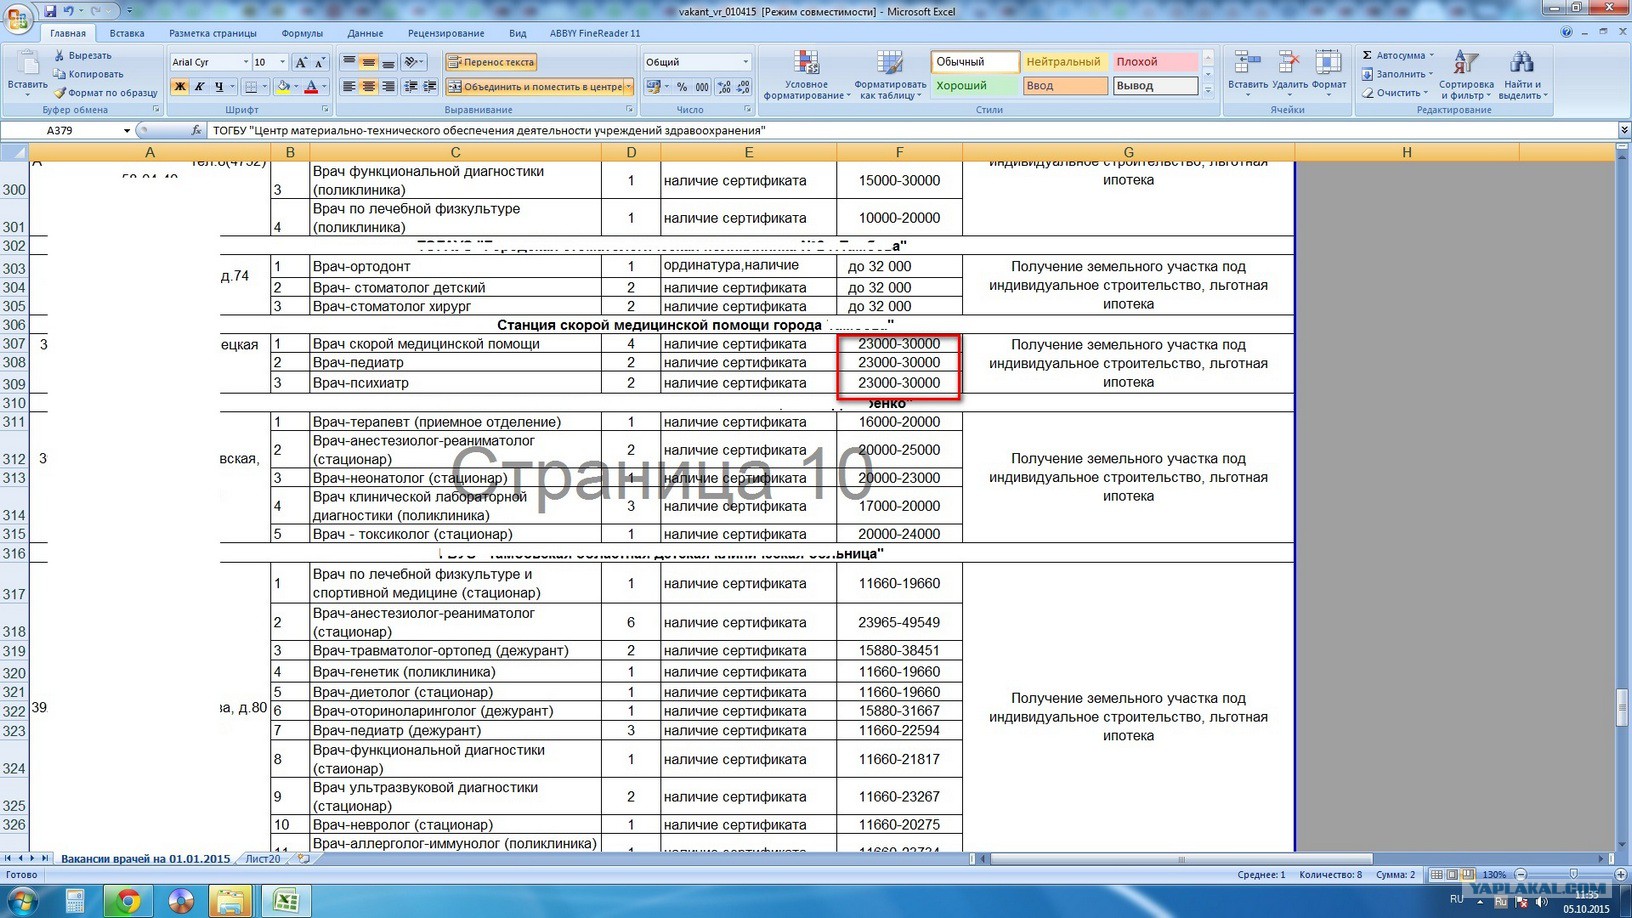1632x918 pixels.
Task: Toggle italic (К) formatting
Action: click(199, 87)
